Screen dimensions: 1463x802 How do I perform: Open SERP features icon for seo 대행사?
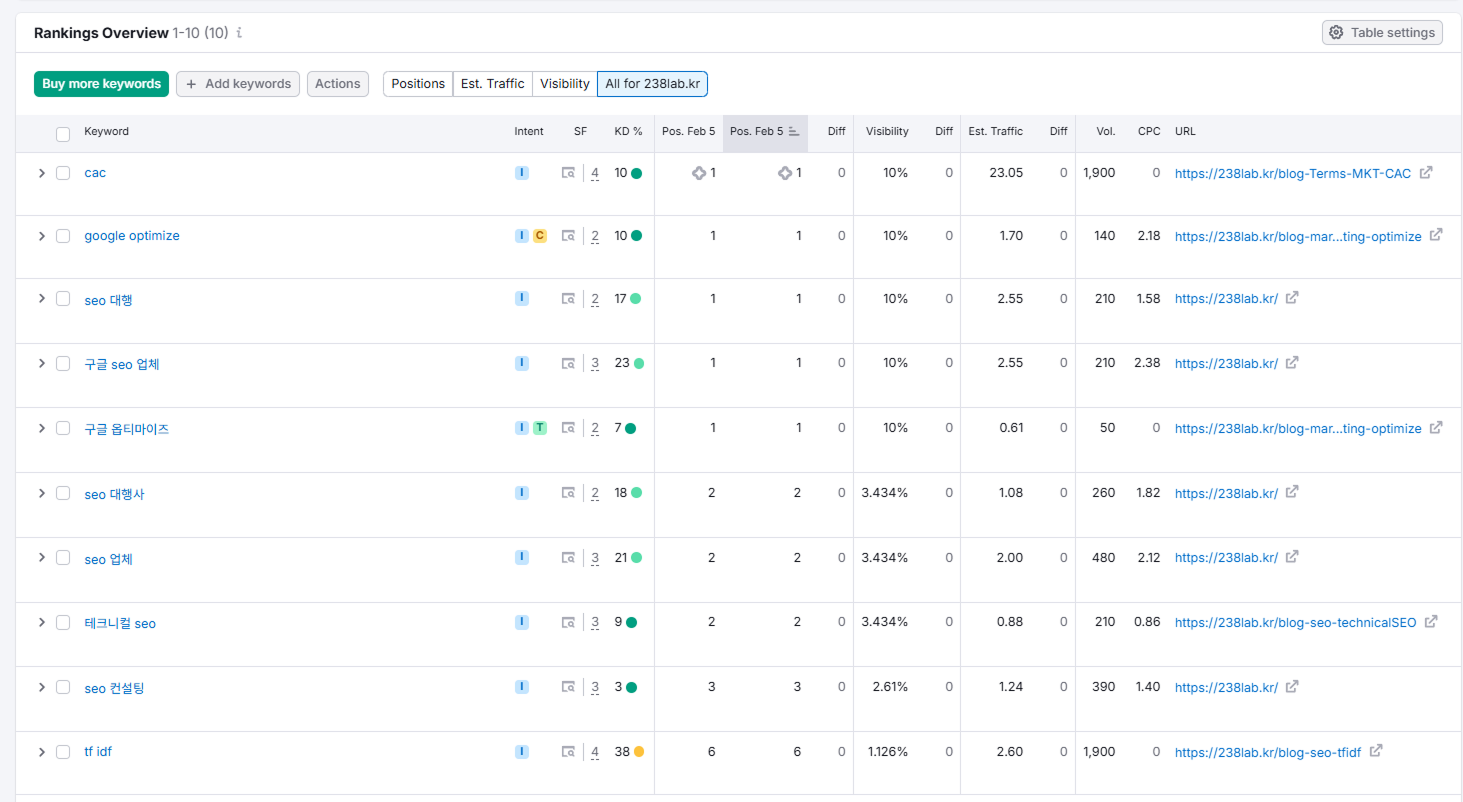click(568, 493)
